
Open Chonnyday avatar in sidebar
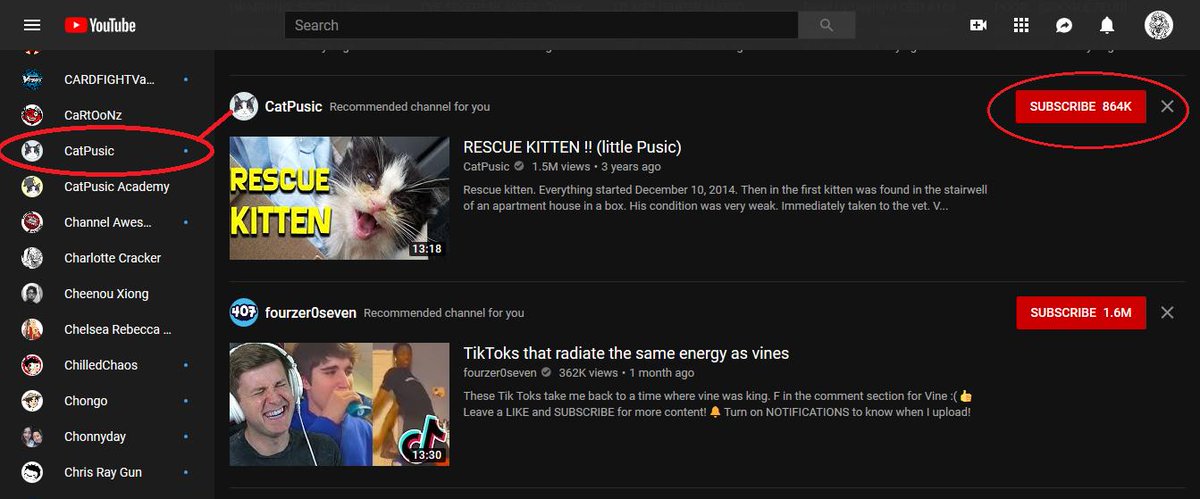pyautogui.click(x=32, y=436)
